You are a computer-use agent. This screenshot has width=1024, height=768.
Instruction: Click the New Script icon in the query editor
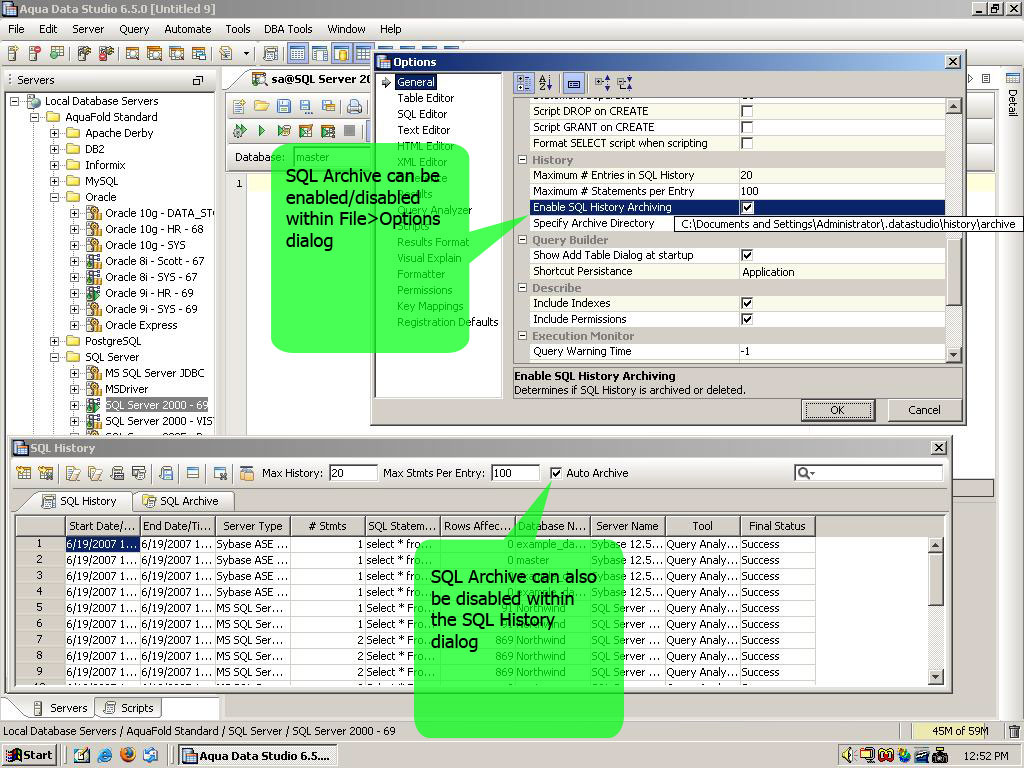tap(239, 106)
